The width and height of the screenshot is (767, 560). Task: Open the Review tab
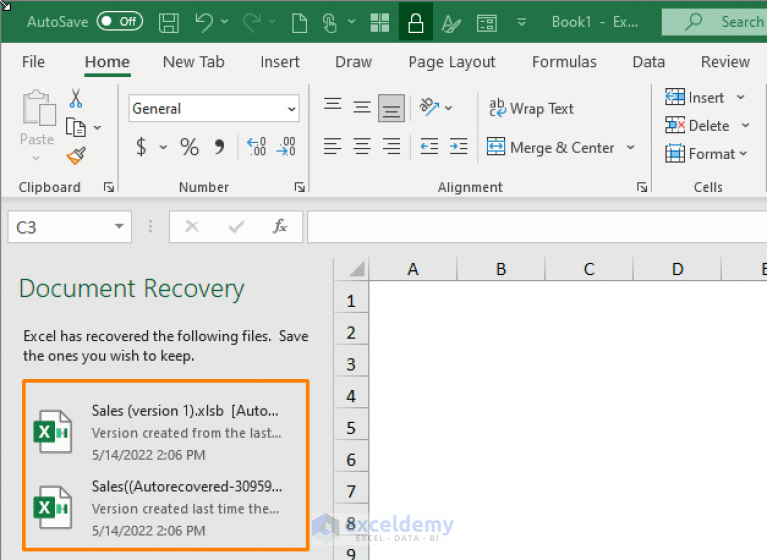pos(725,62)
